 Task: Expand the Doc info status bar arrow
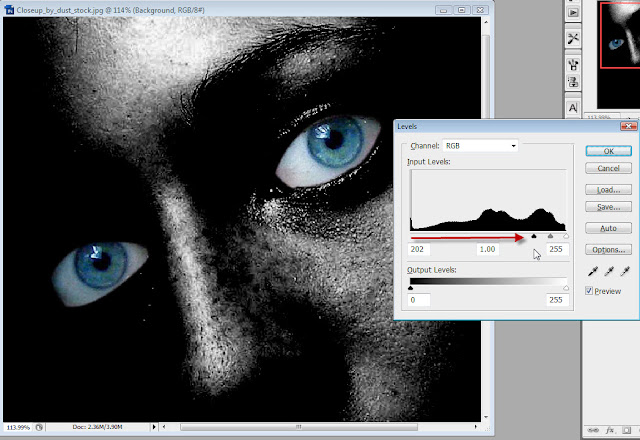pyautogui.click(x=154, y=427)
